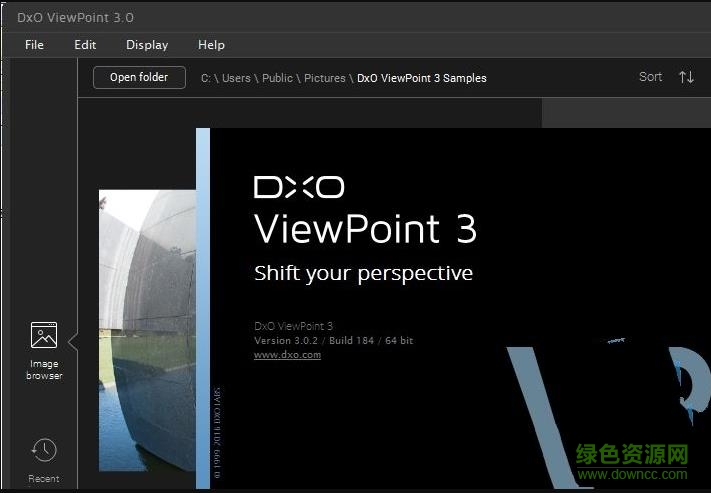Click the C: drive breadcrumb
The width and height of the screenshot is (711, 493).
(206, 78)
